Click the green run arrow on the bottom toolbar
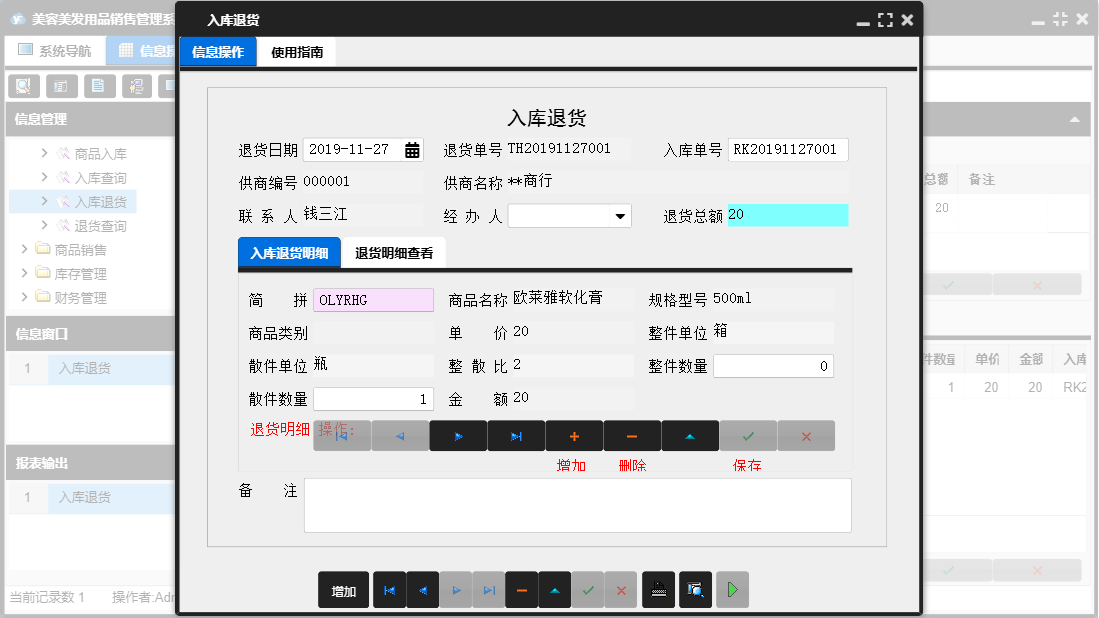 pyautogui.click(x=731, y=589)
